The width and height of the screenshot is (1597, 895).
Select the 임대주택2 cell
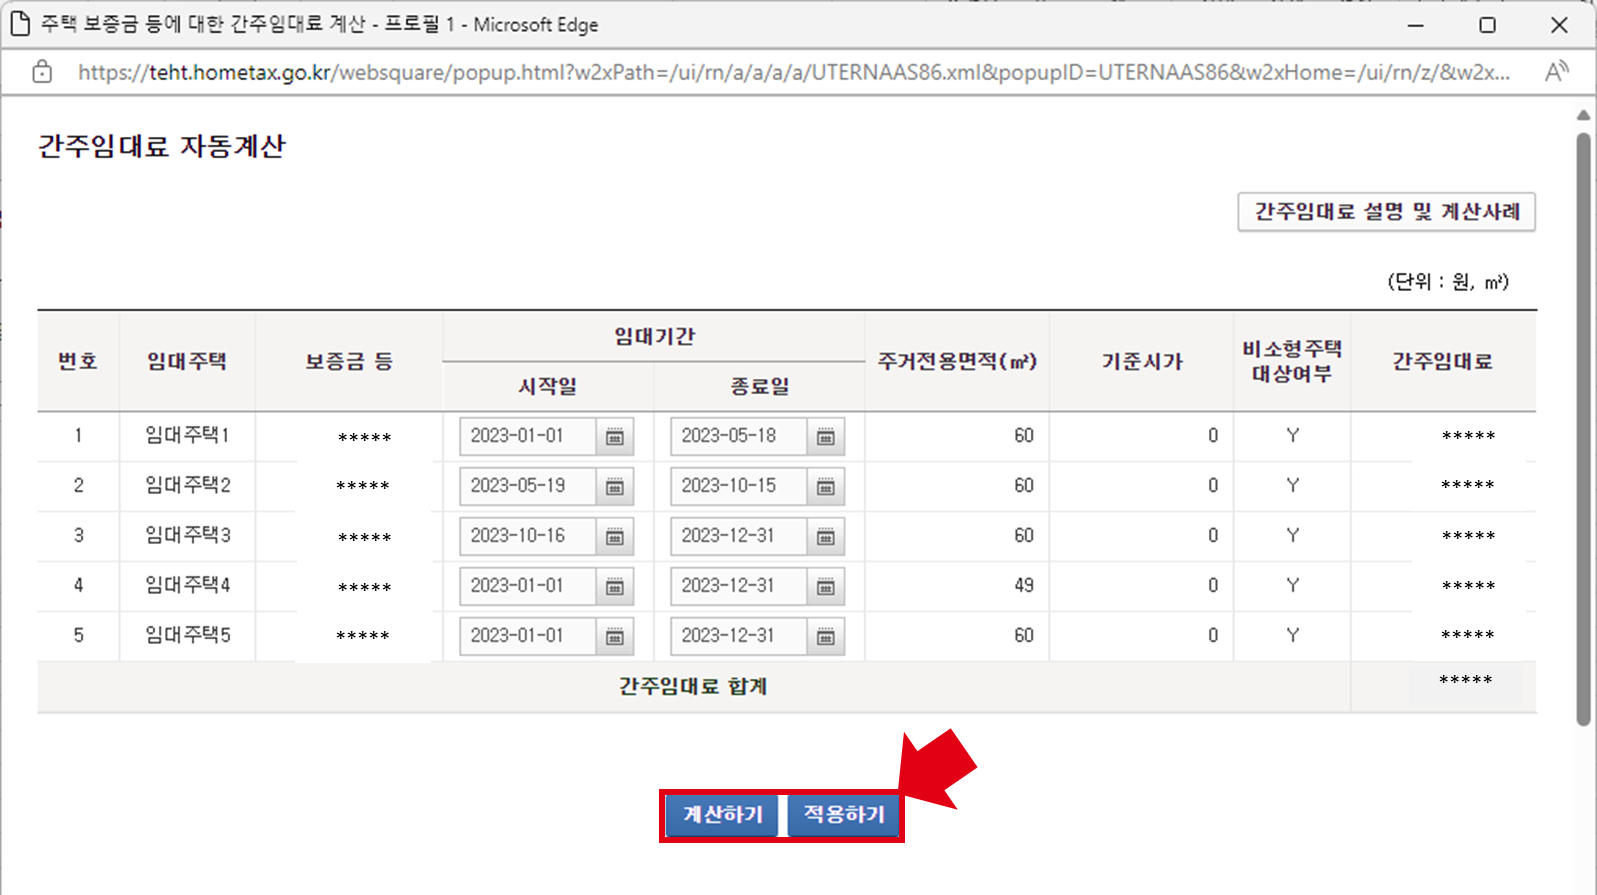pyautogui.click(x=187, y=486)
